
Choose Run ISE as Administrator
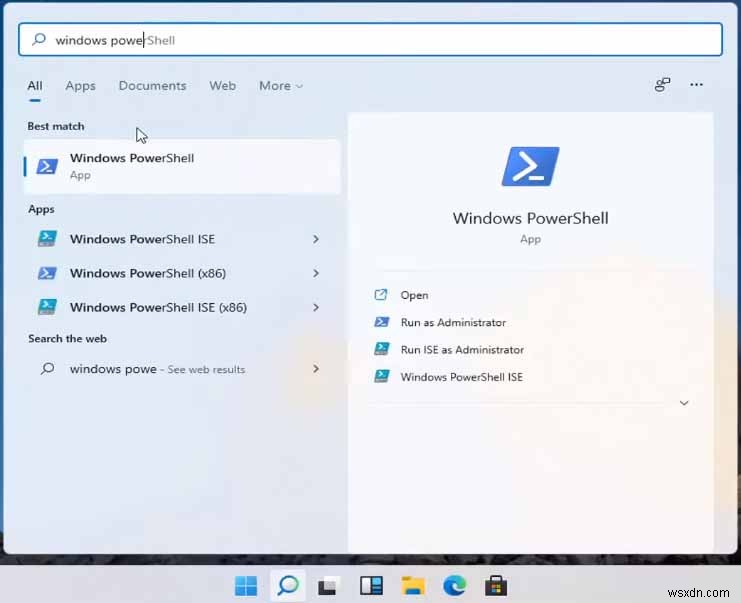coord(462,350)
